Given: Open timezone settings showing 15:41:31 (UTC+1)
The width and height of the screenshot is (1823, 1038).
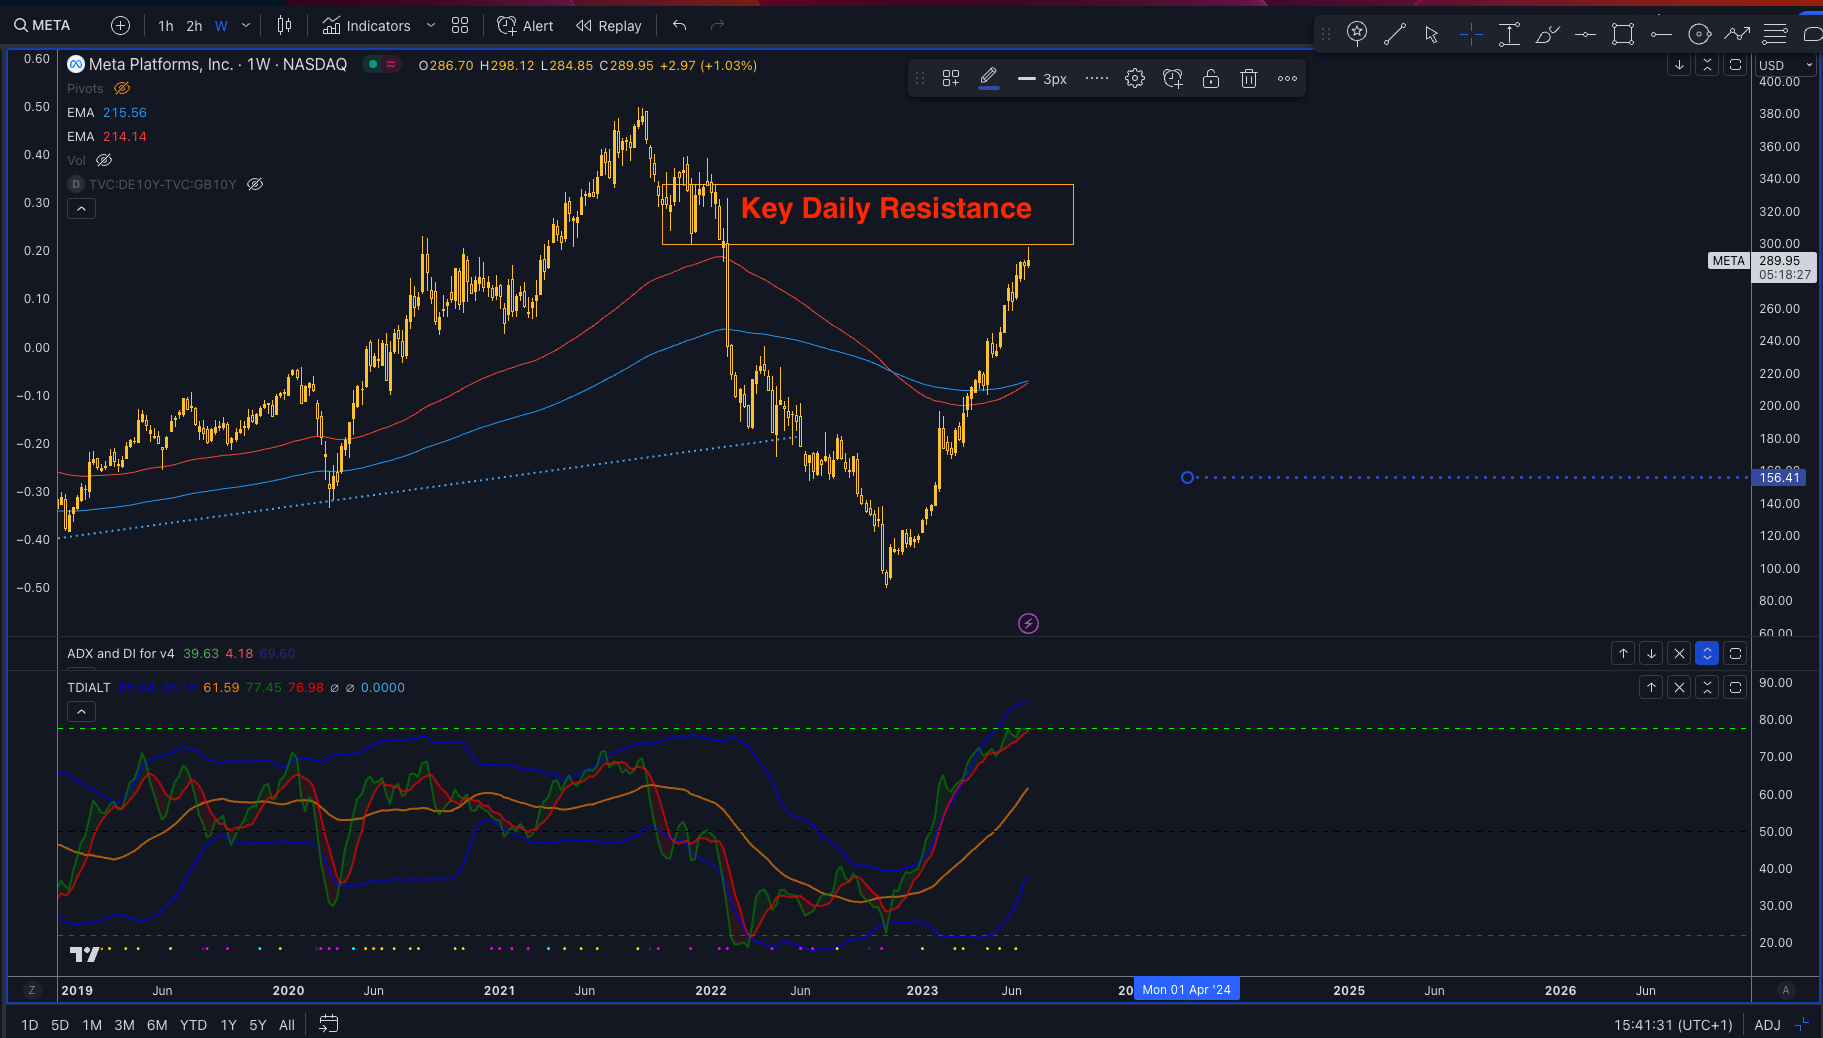Looking at the screenshot, I should 1673,1025.
